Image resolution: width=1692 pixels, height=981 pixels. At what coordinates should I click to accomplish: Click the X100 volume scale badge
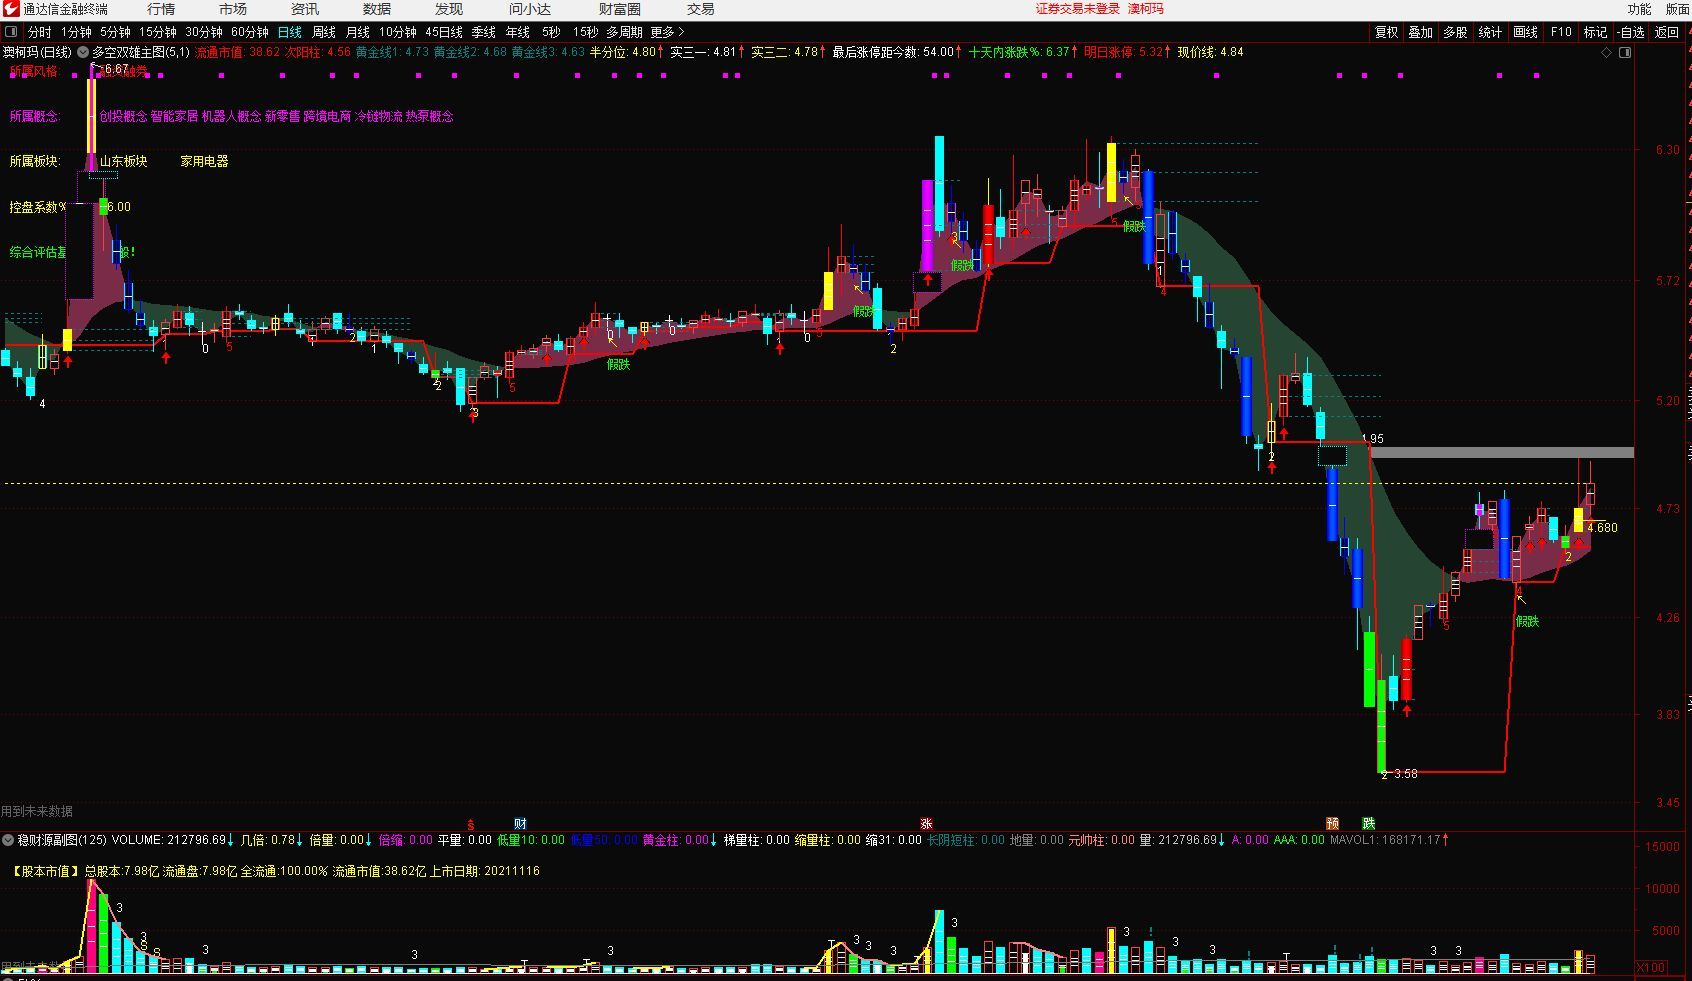(x=1650, y=967)
